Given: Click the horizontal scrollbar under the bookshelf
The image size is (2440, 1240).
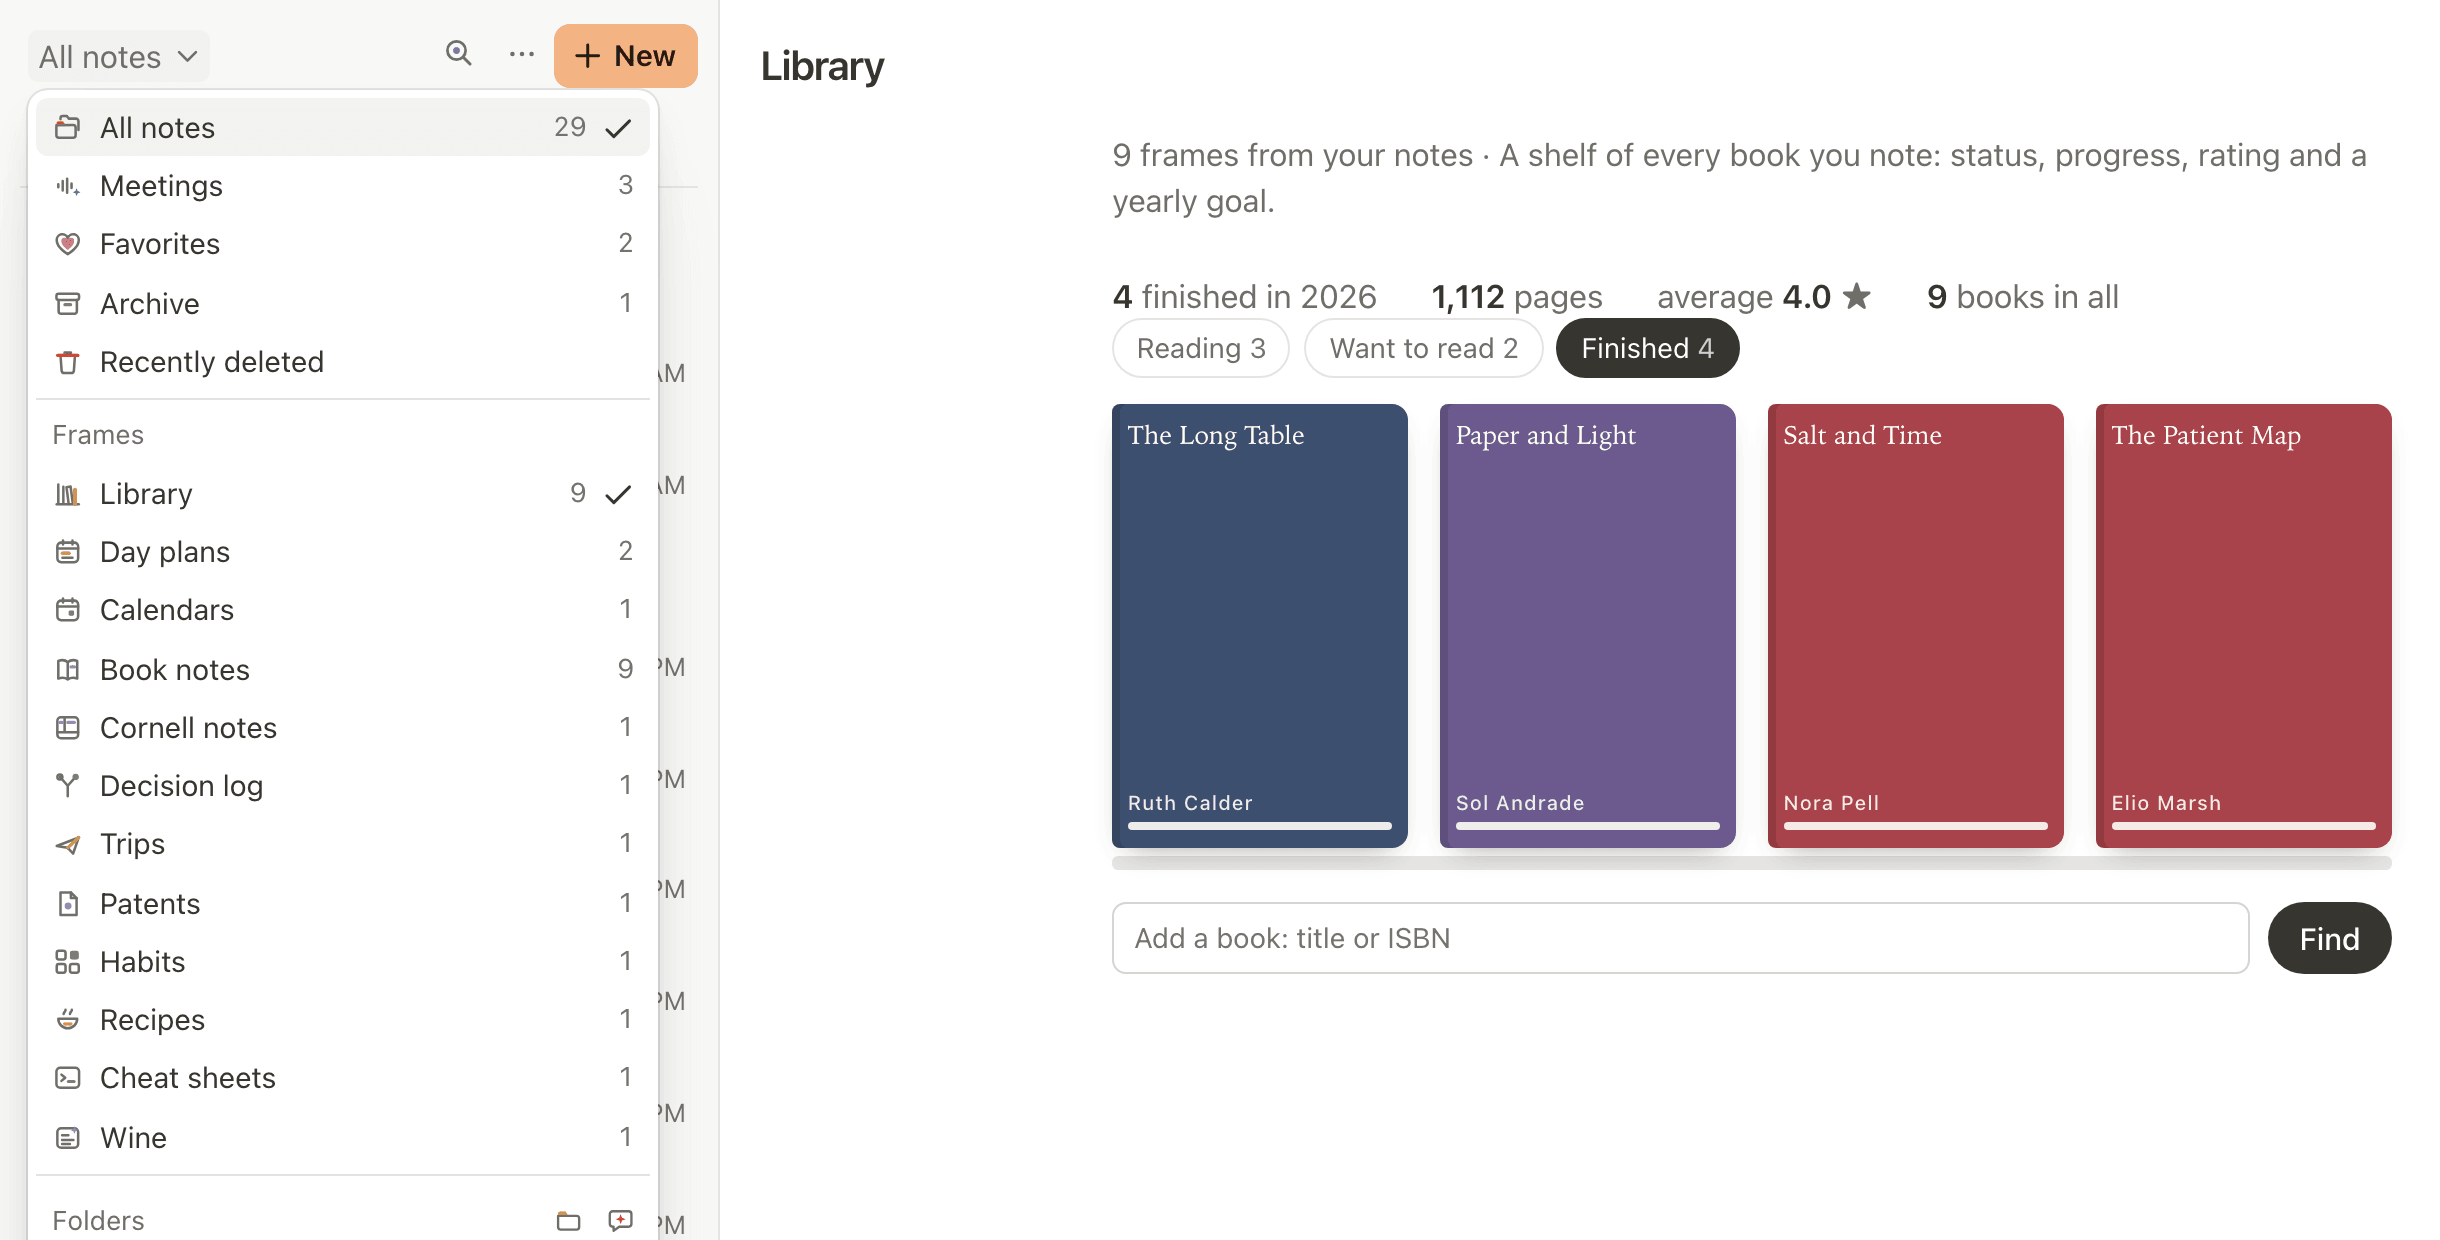Looking at the screenshot, I should point(1752,863).
